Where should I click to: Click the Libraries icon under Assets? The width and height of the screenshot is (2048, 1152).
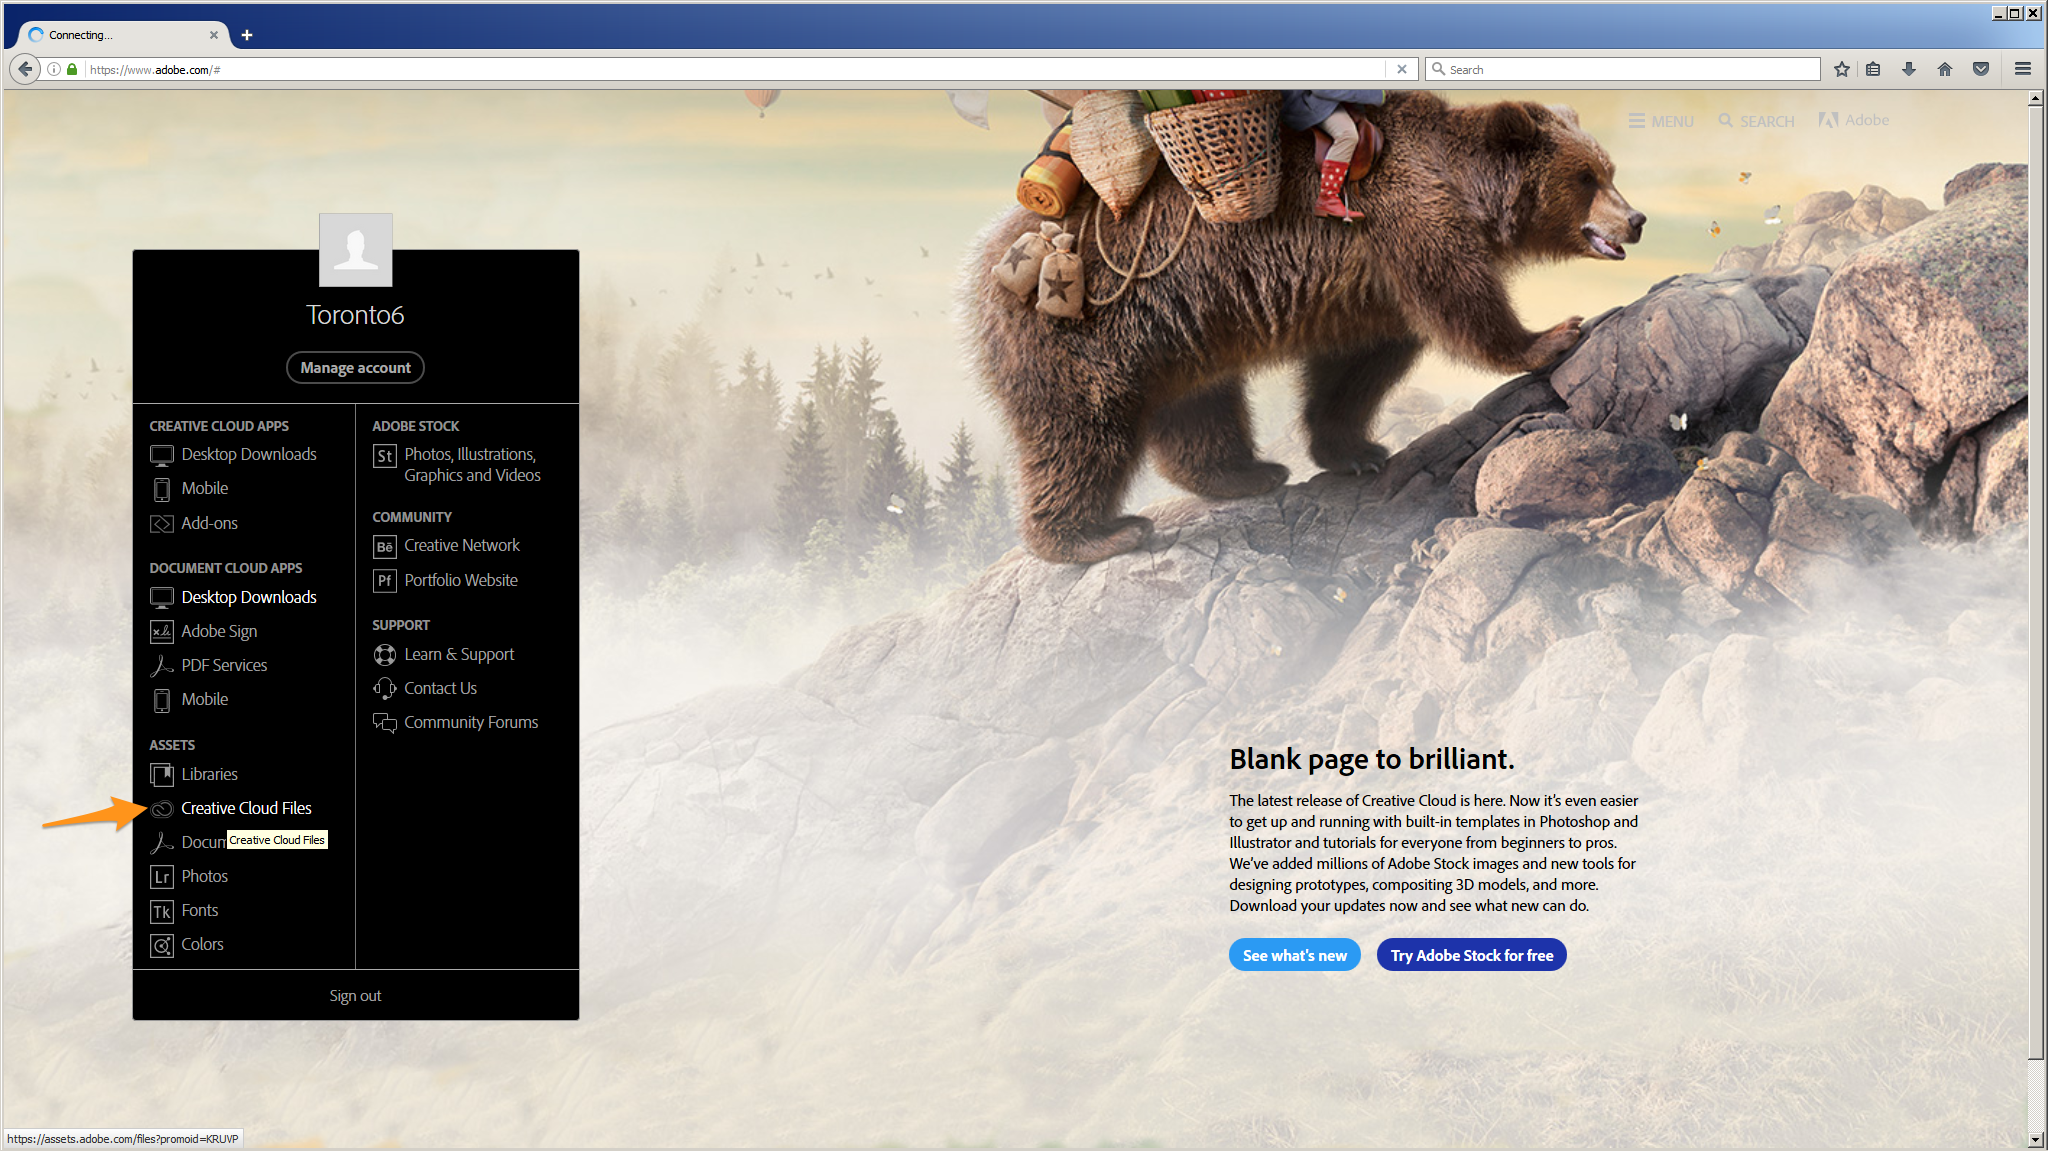pos(161,775)
